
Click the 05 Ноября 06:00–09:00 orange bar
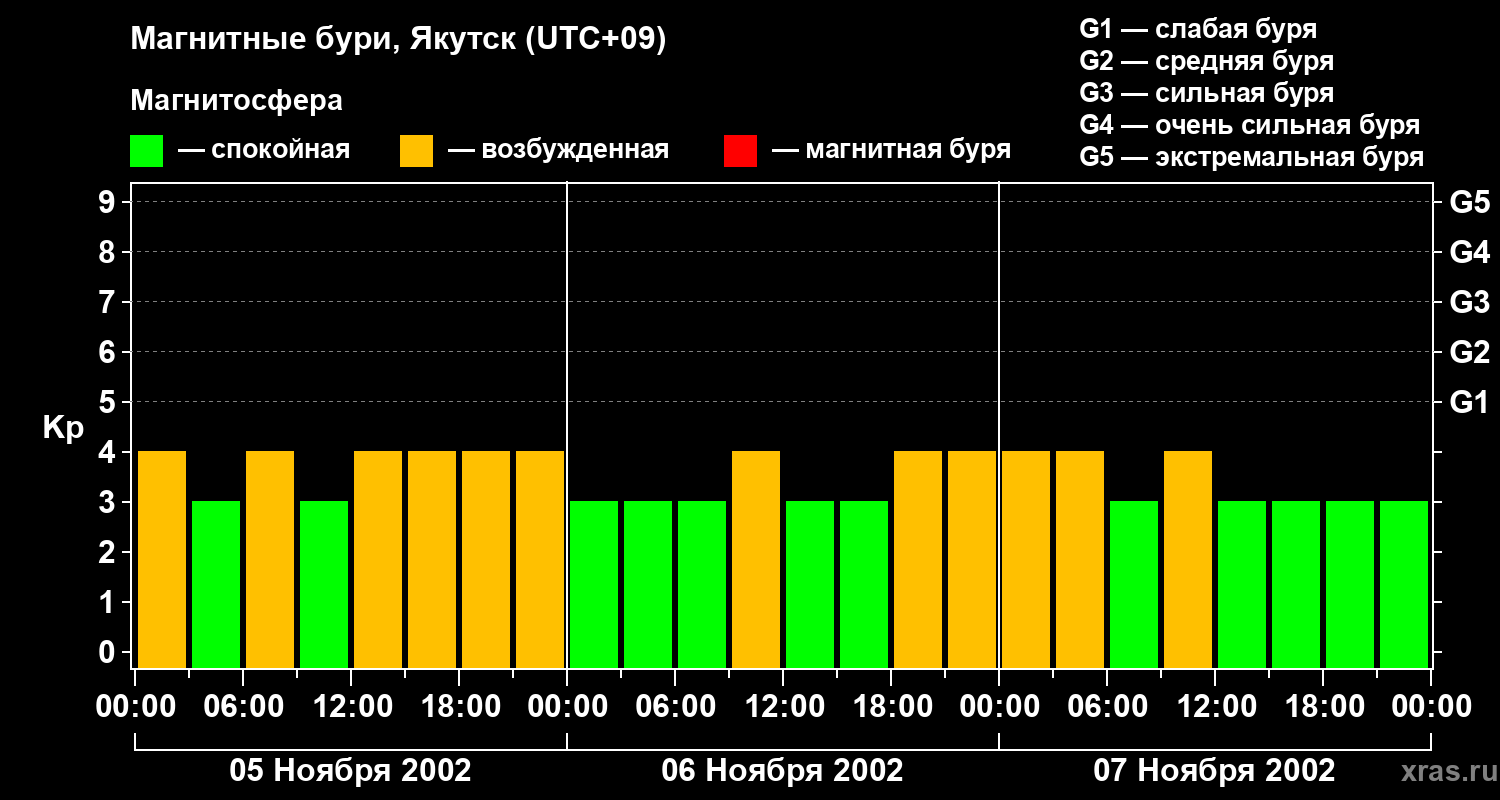[x=270, y=559]
